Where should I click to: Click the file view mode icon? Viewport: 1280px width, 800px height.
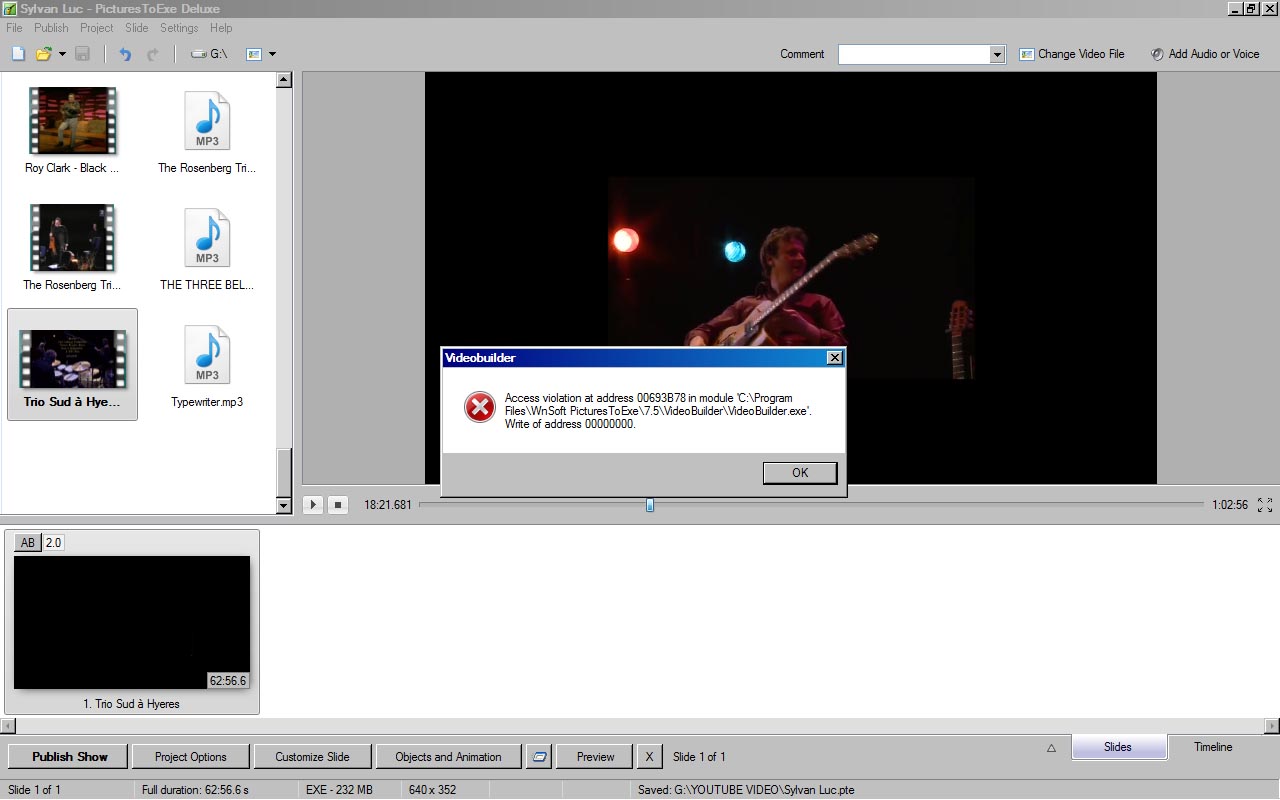(254, 54)
